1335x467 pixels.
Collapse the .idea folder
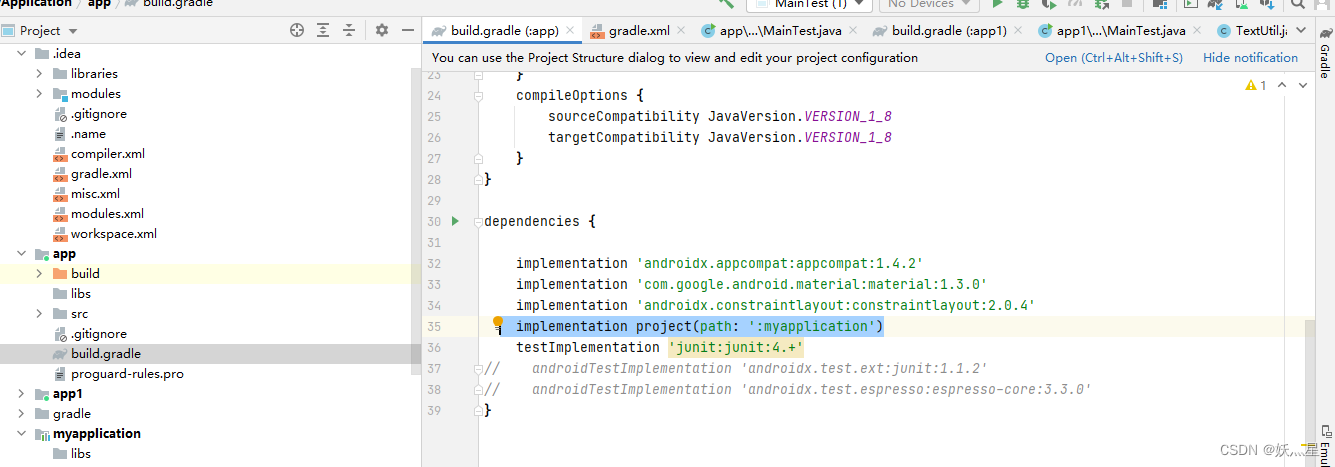coord(20,53)
